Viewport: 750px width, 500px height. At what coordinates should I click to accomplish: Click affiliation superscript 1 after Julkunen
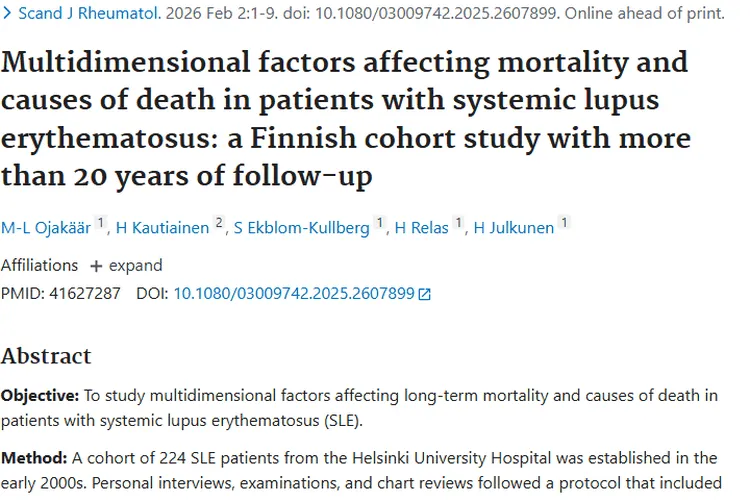[x=565, y=222]
